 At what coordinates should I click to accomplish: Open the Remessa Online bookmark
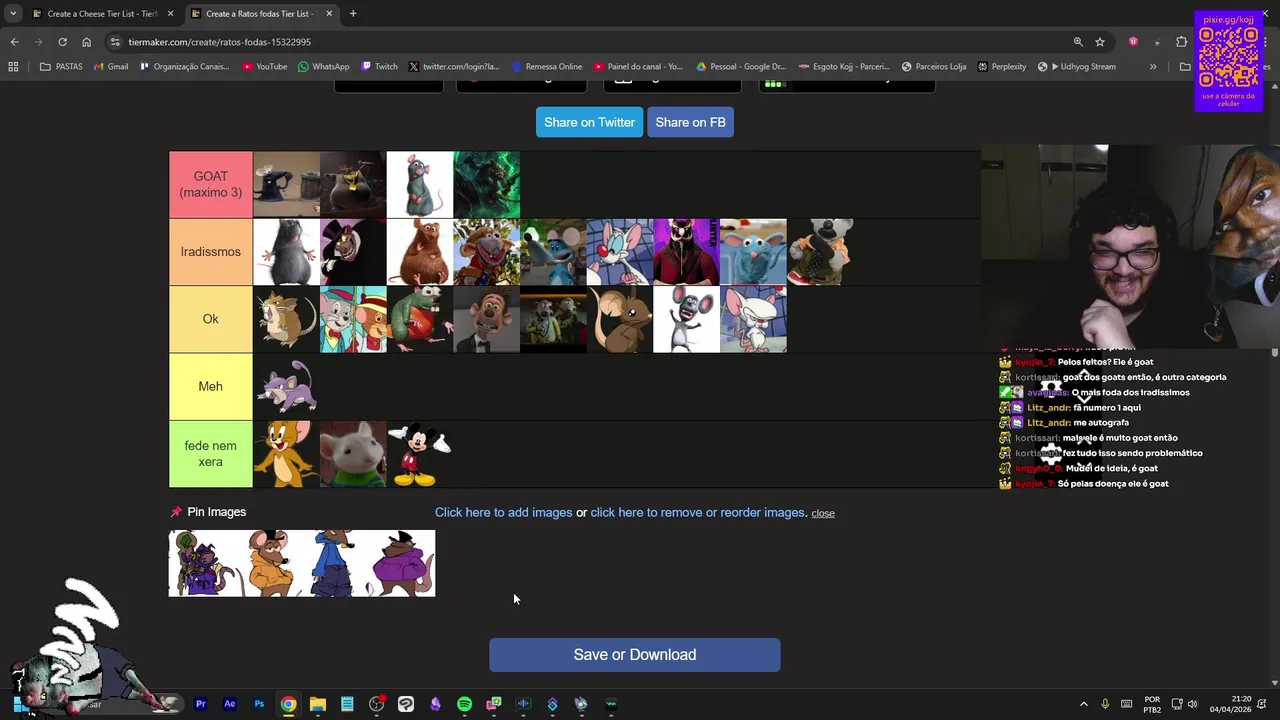point(547,67)
